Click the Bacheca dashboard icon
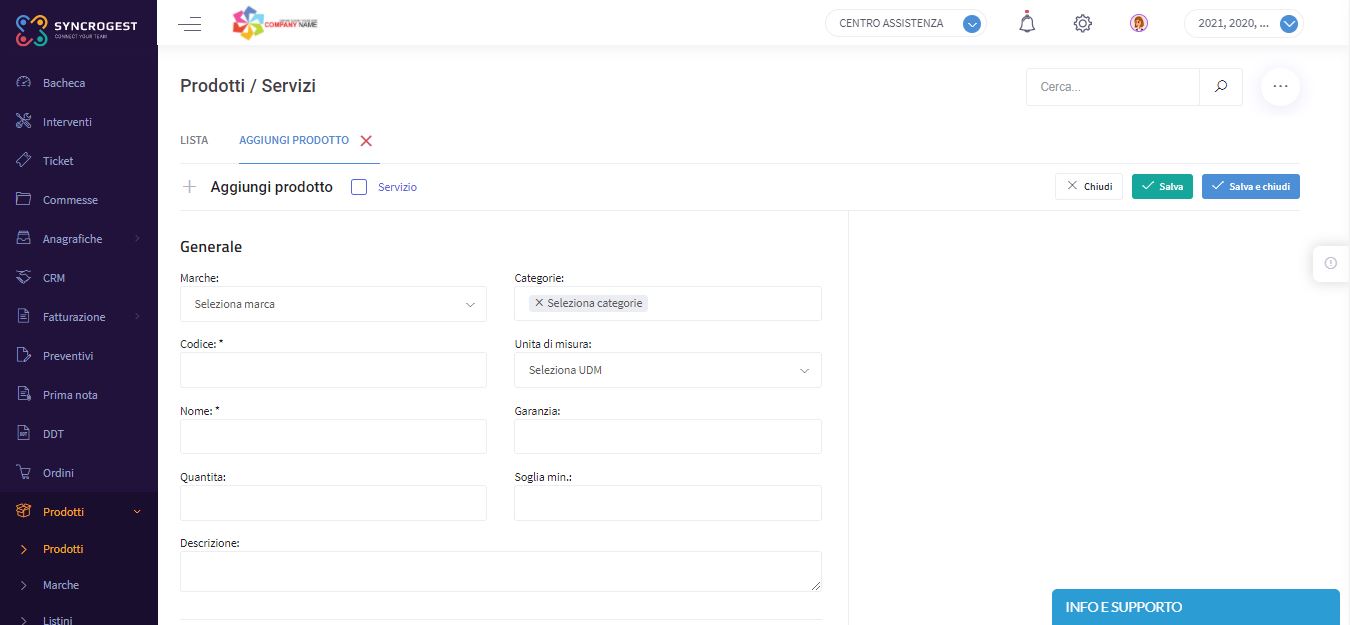Viewport: 1350px width, 625px height. (x=24, y=83)
